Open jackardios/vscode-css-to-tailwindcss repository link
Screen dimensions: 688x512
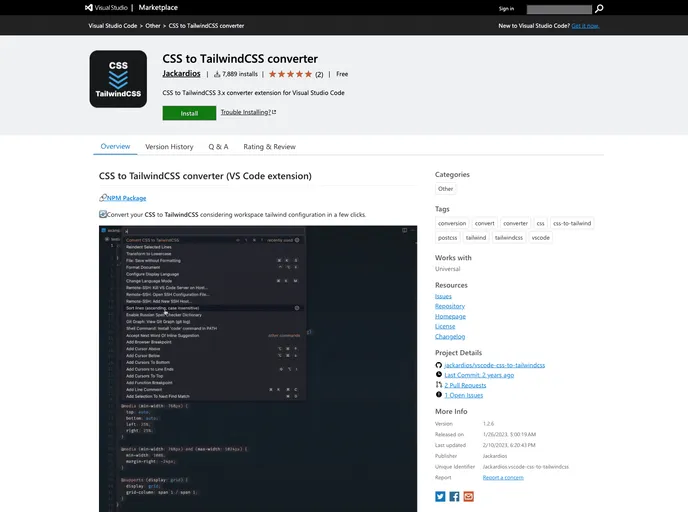[494, 365]
